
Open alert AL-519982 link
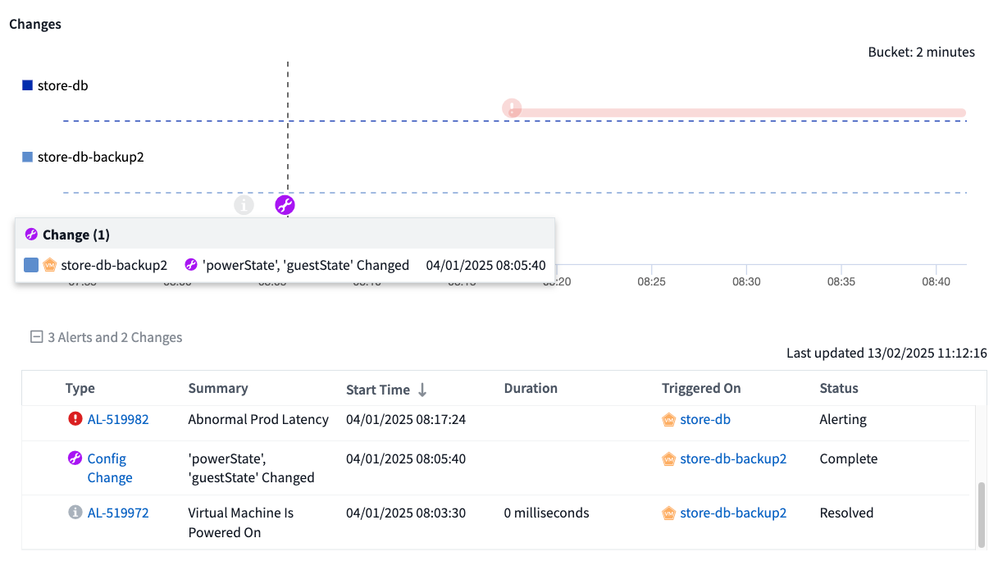(x=118, y=420)
